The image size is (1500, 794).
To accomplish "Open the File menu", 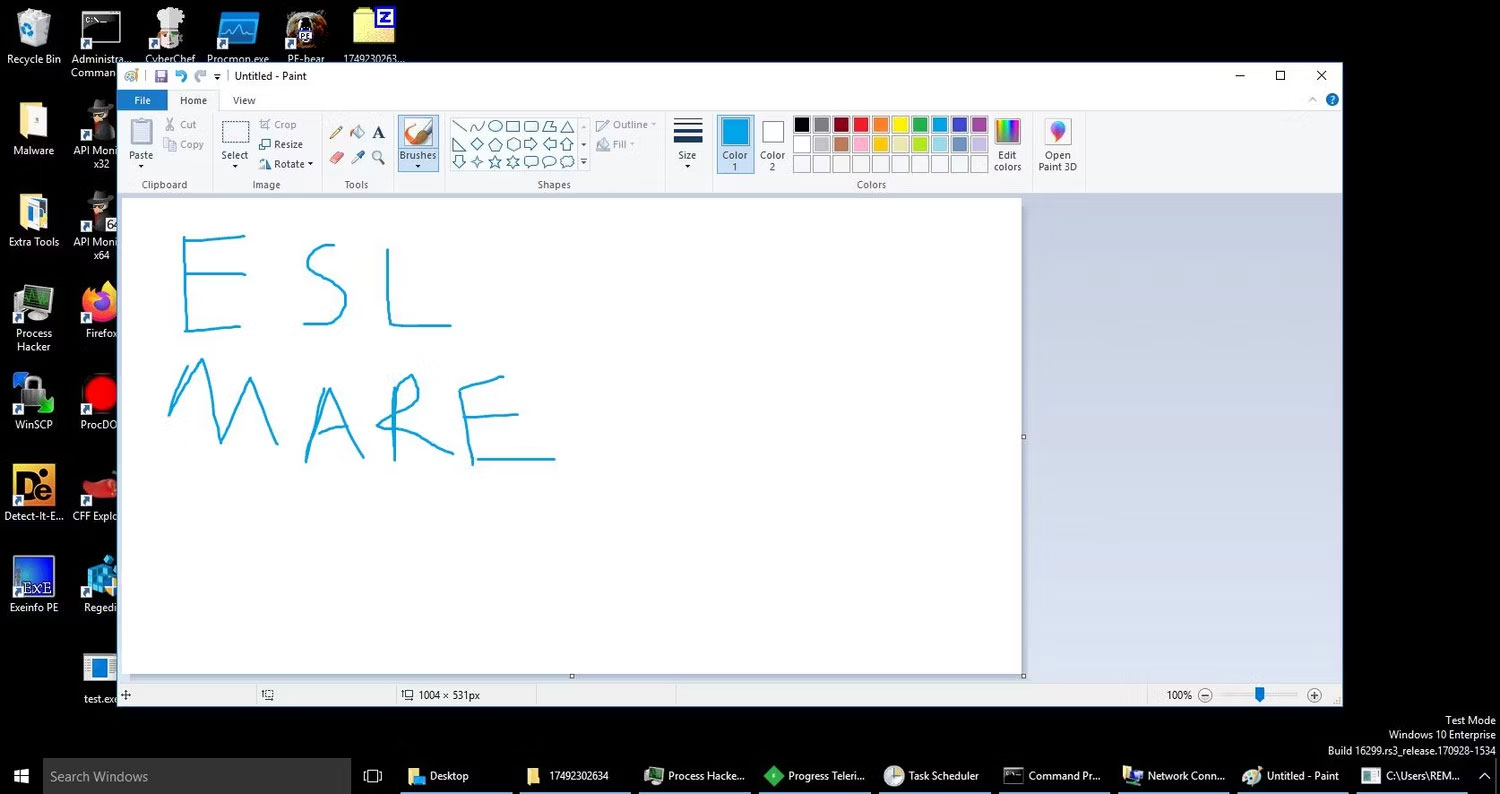I will (x=142, y=100).
